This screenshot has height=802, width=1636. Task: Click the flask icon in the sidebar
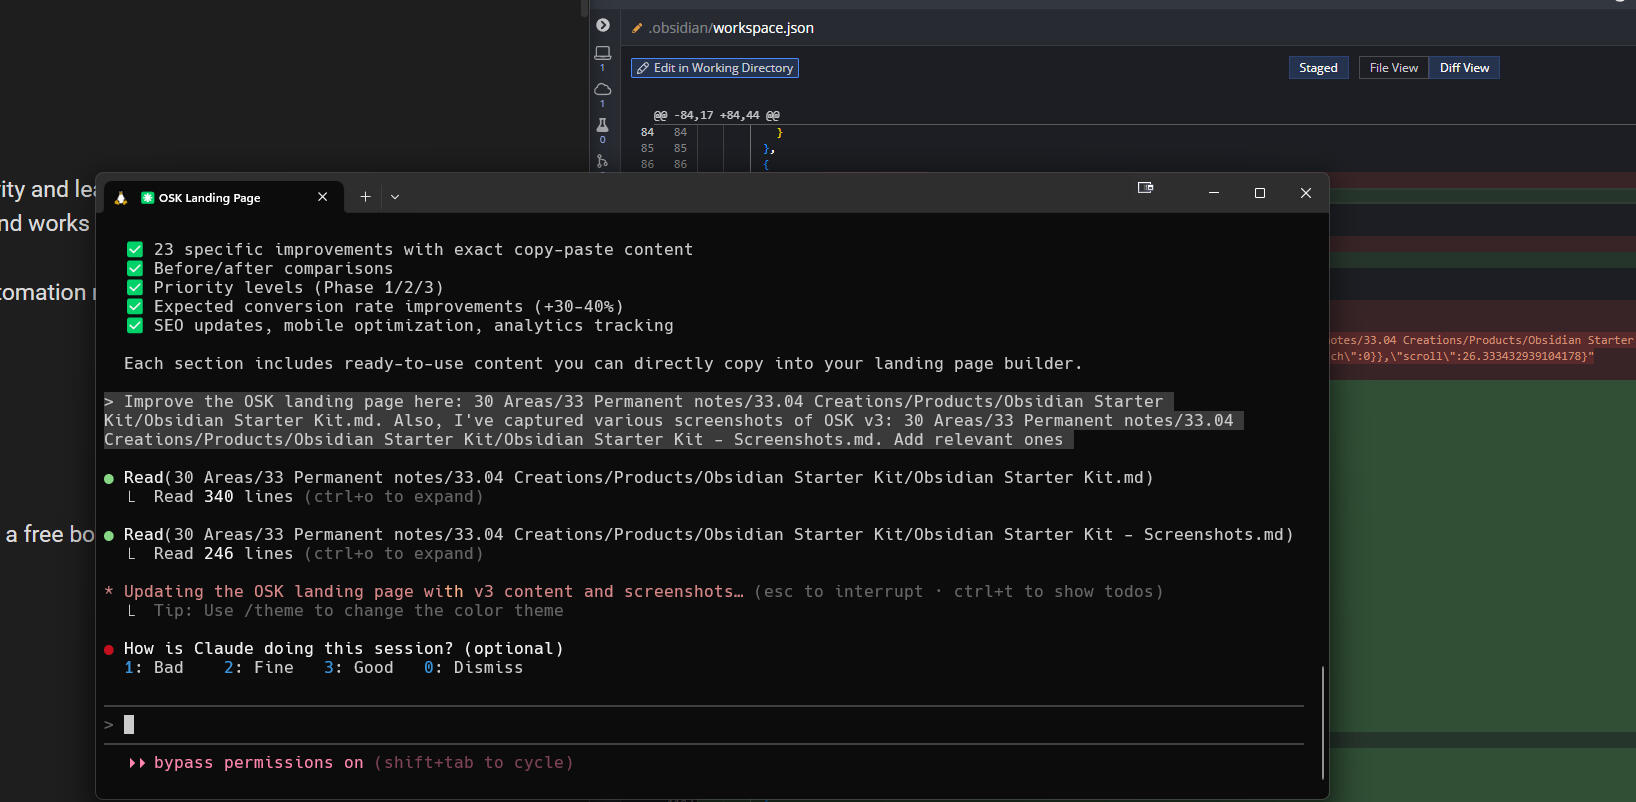pos(602,125)
